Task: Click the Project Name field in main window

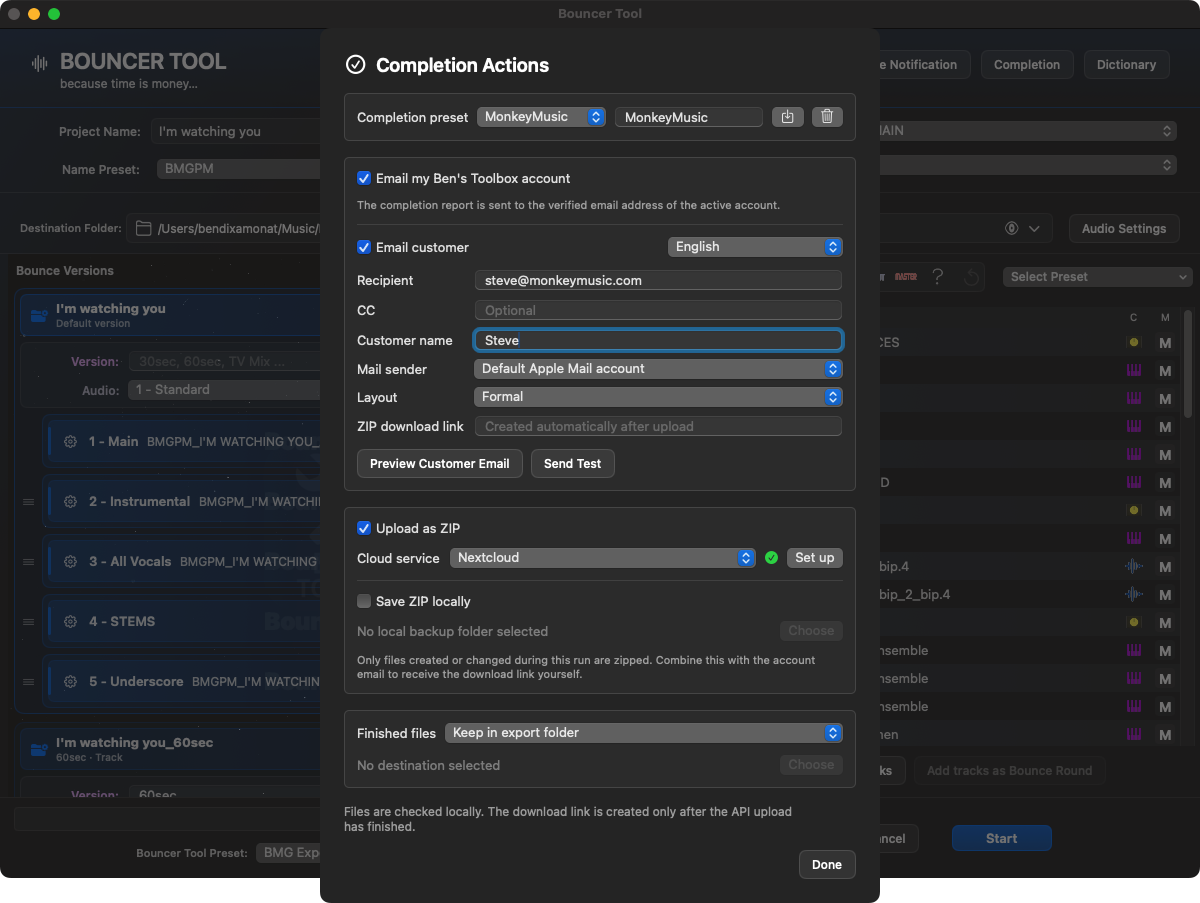Action: click(x=235, y=131)
